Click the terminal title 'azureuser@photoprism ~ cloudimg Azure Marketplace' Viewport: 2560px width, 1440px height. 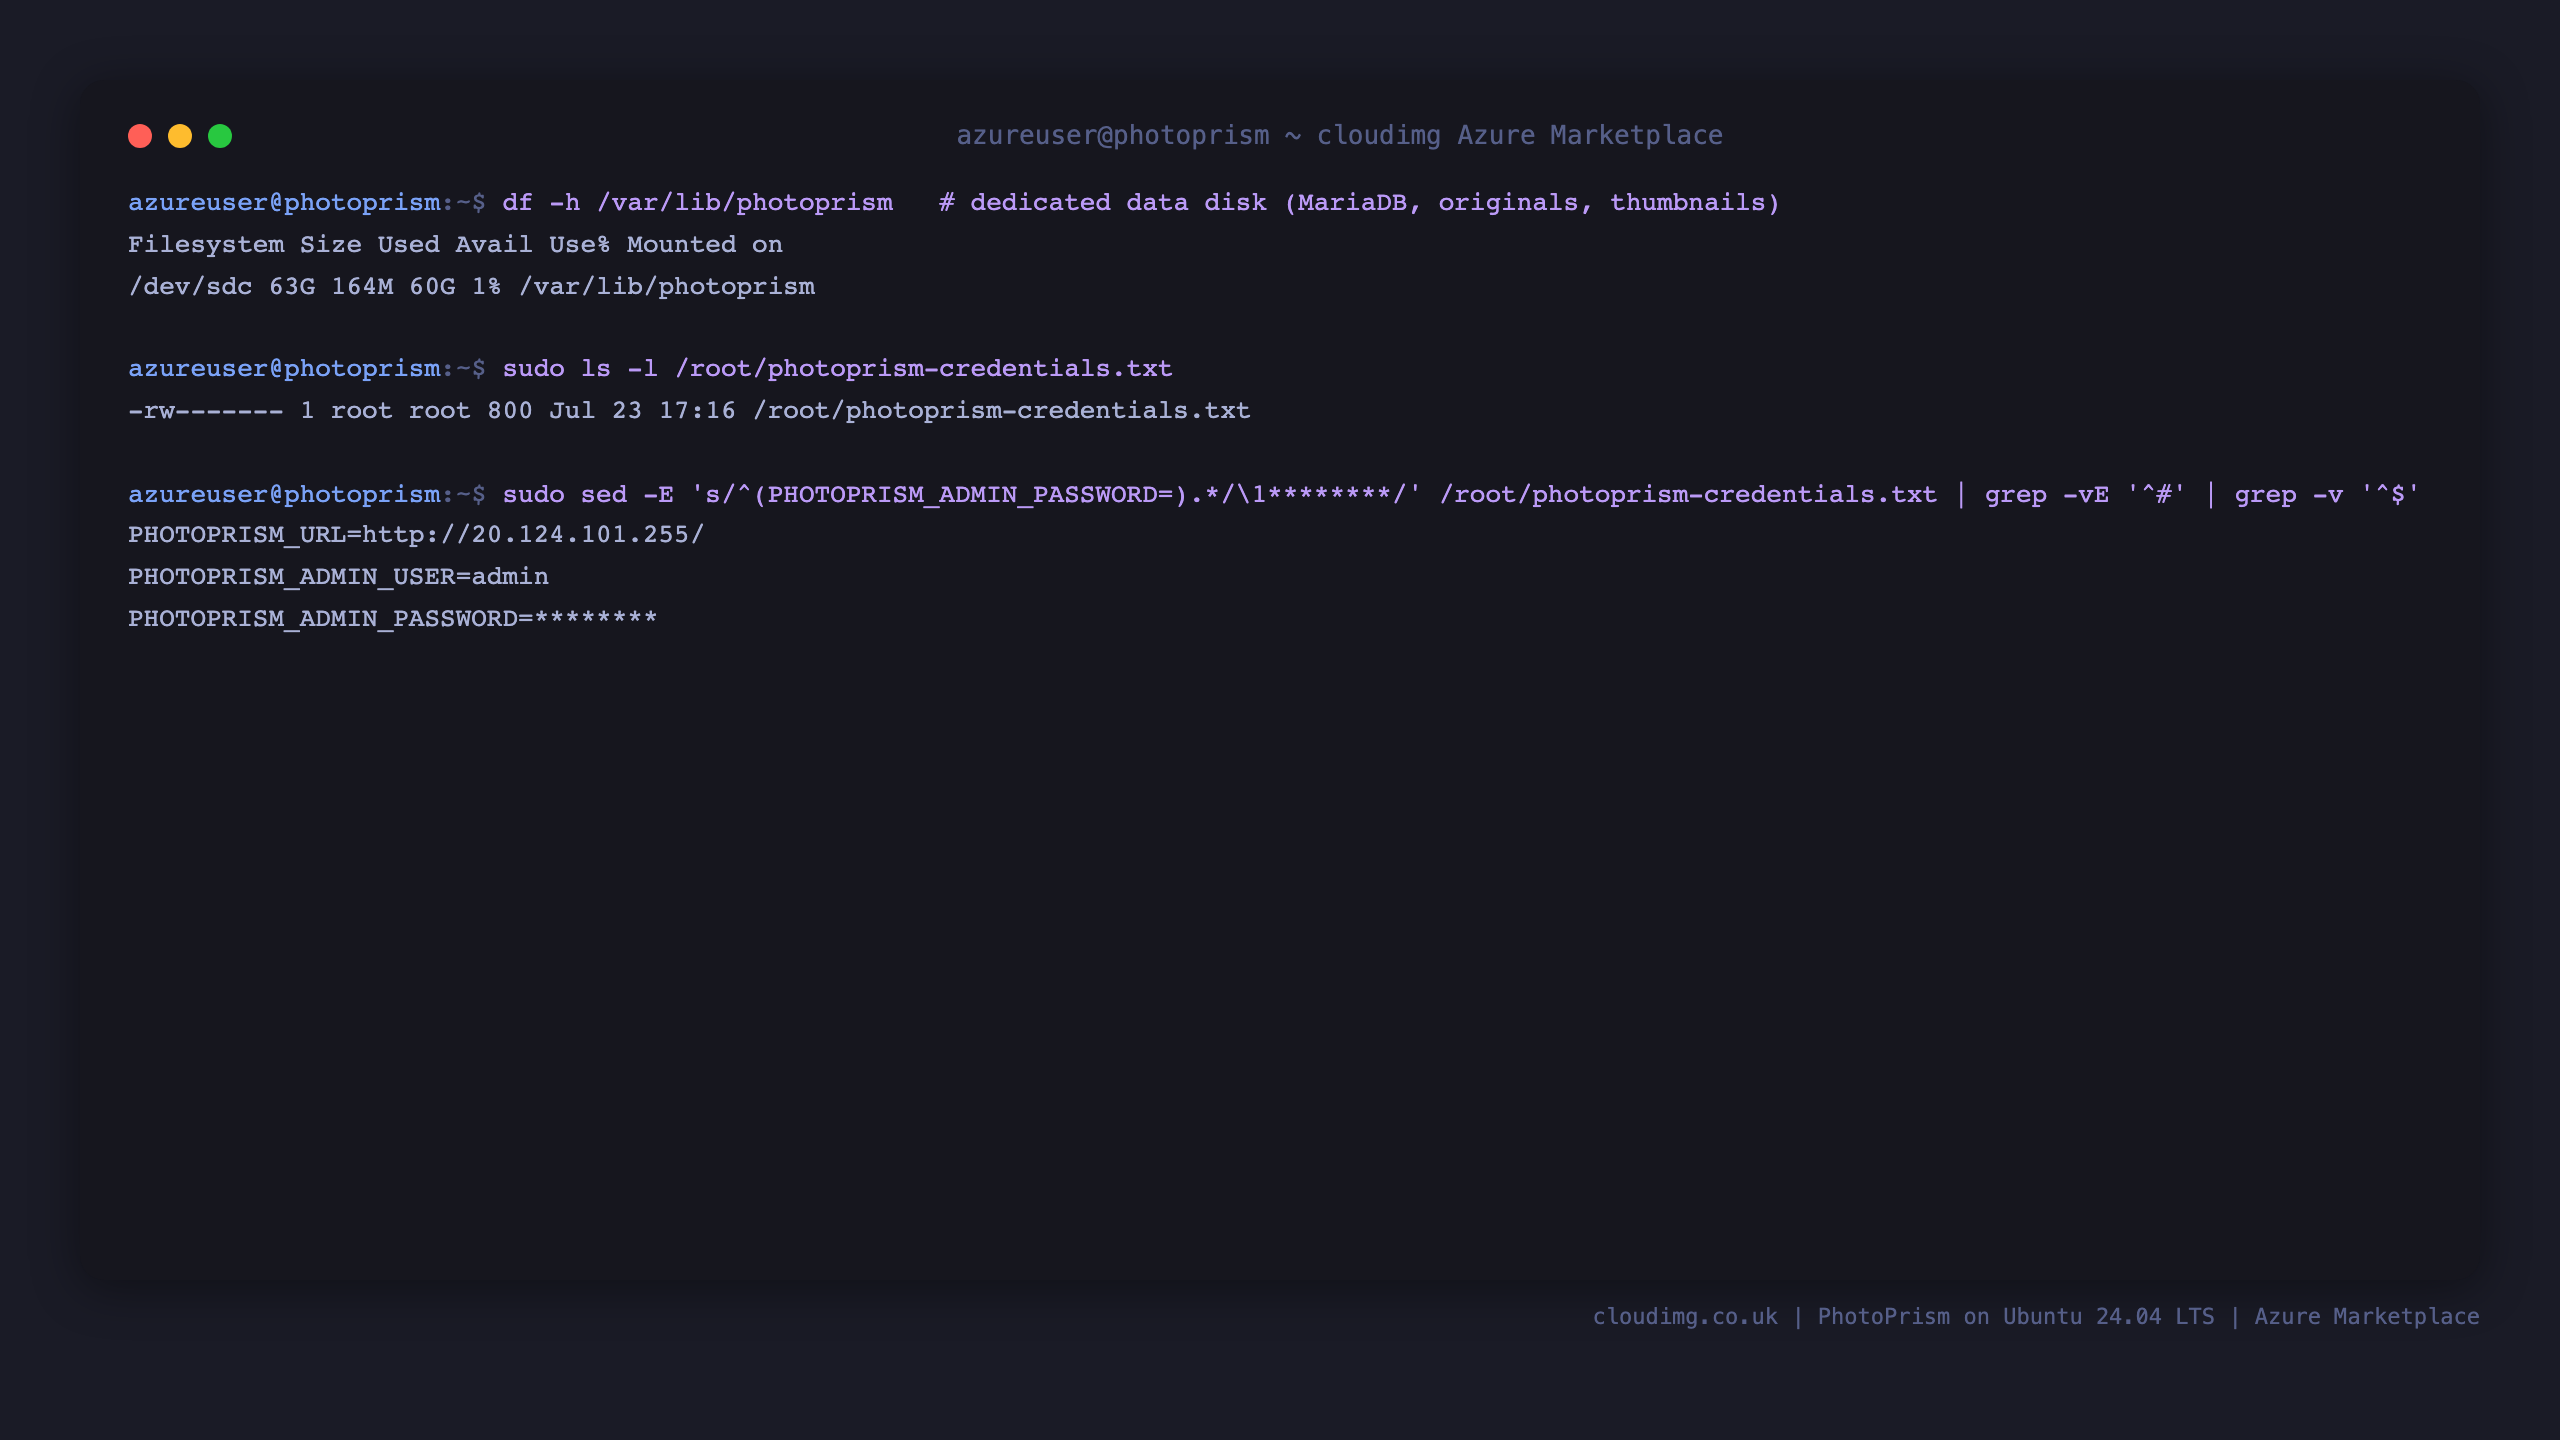pyautogui.click(x=1339, y=135)
